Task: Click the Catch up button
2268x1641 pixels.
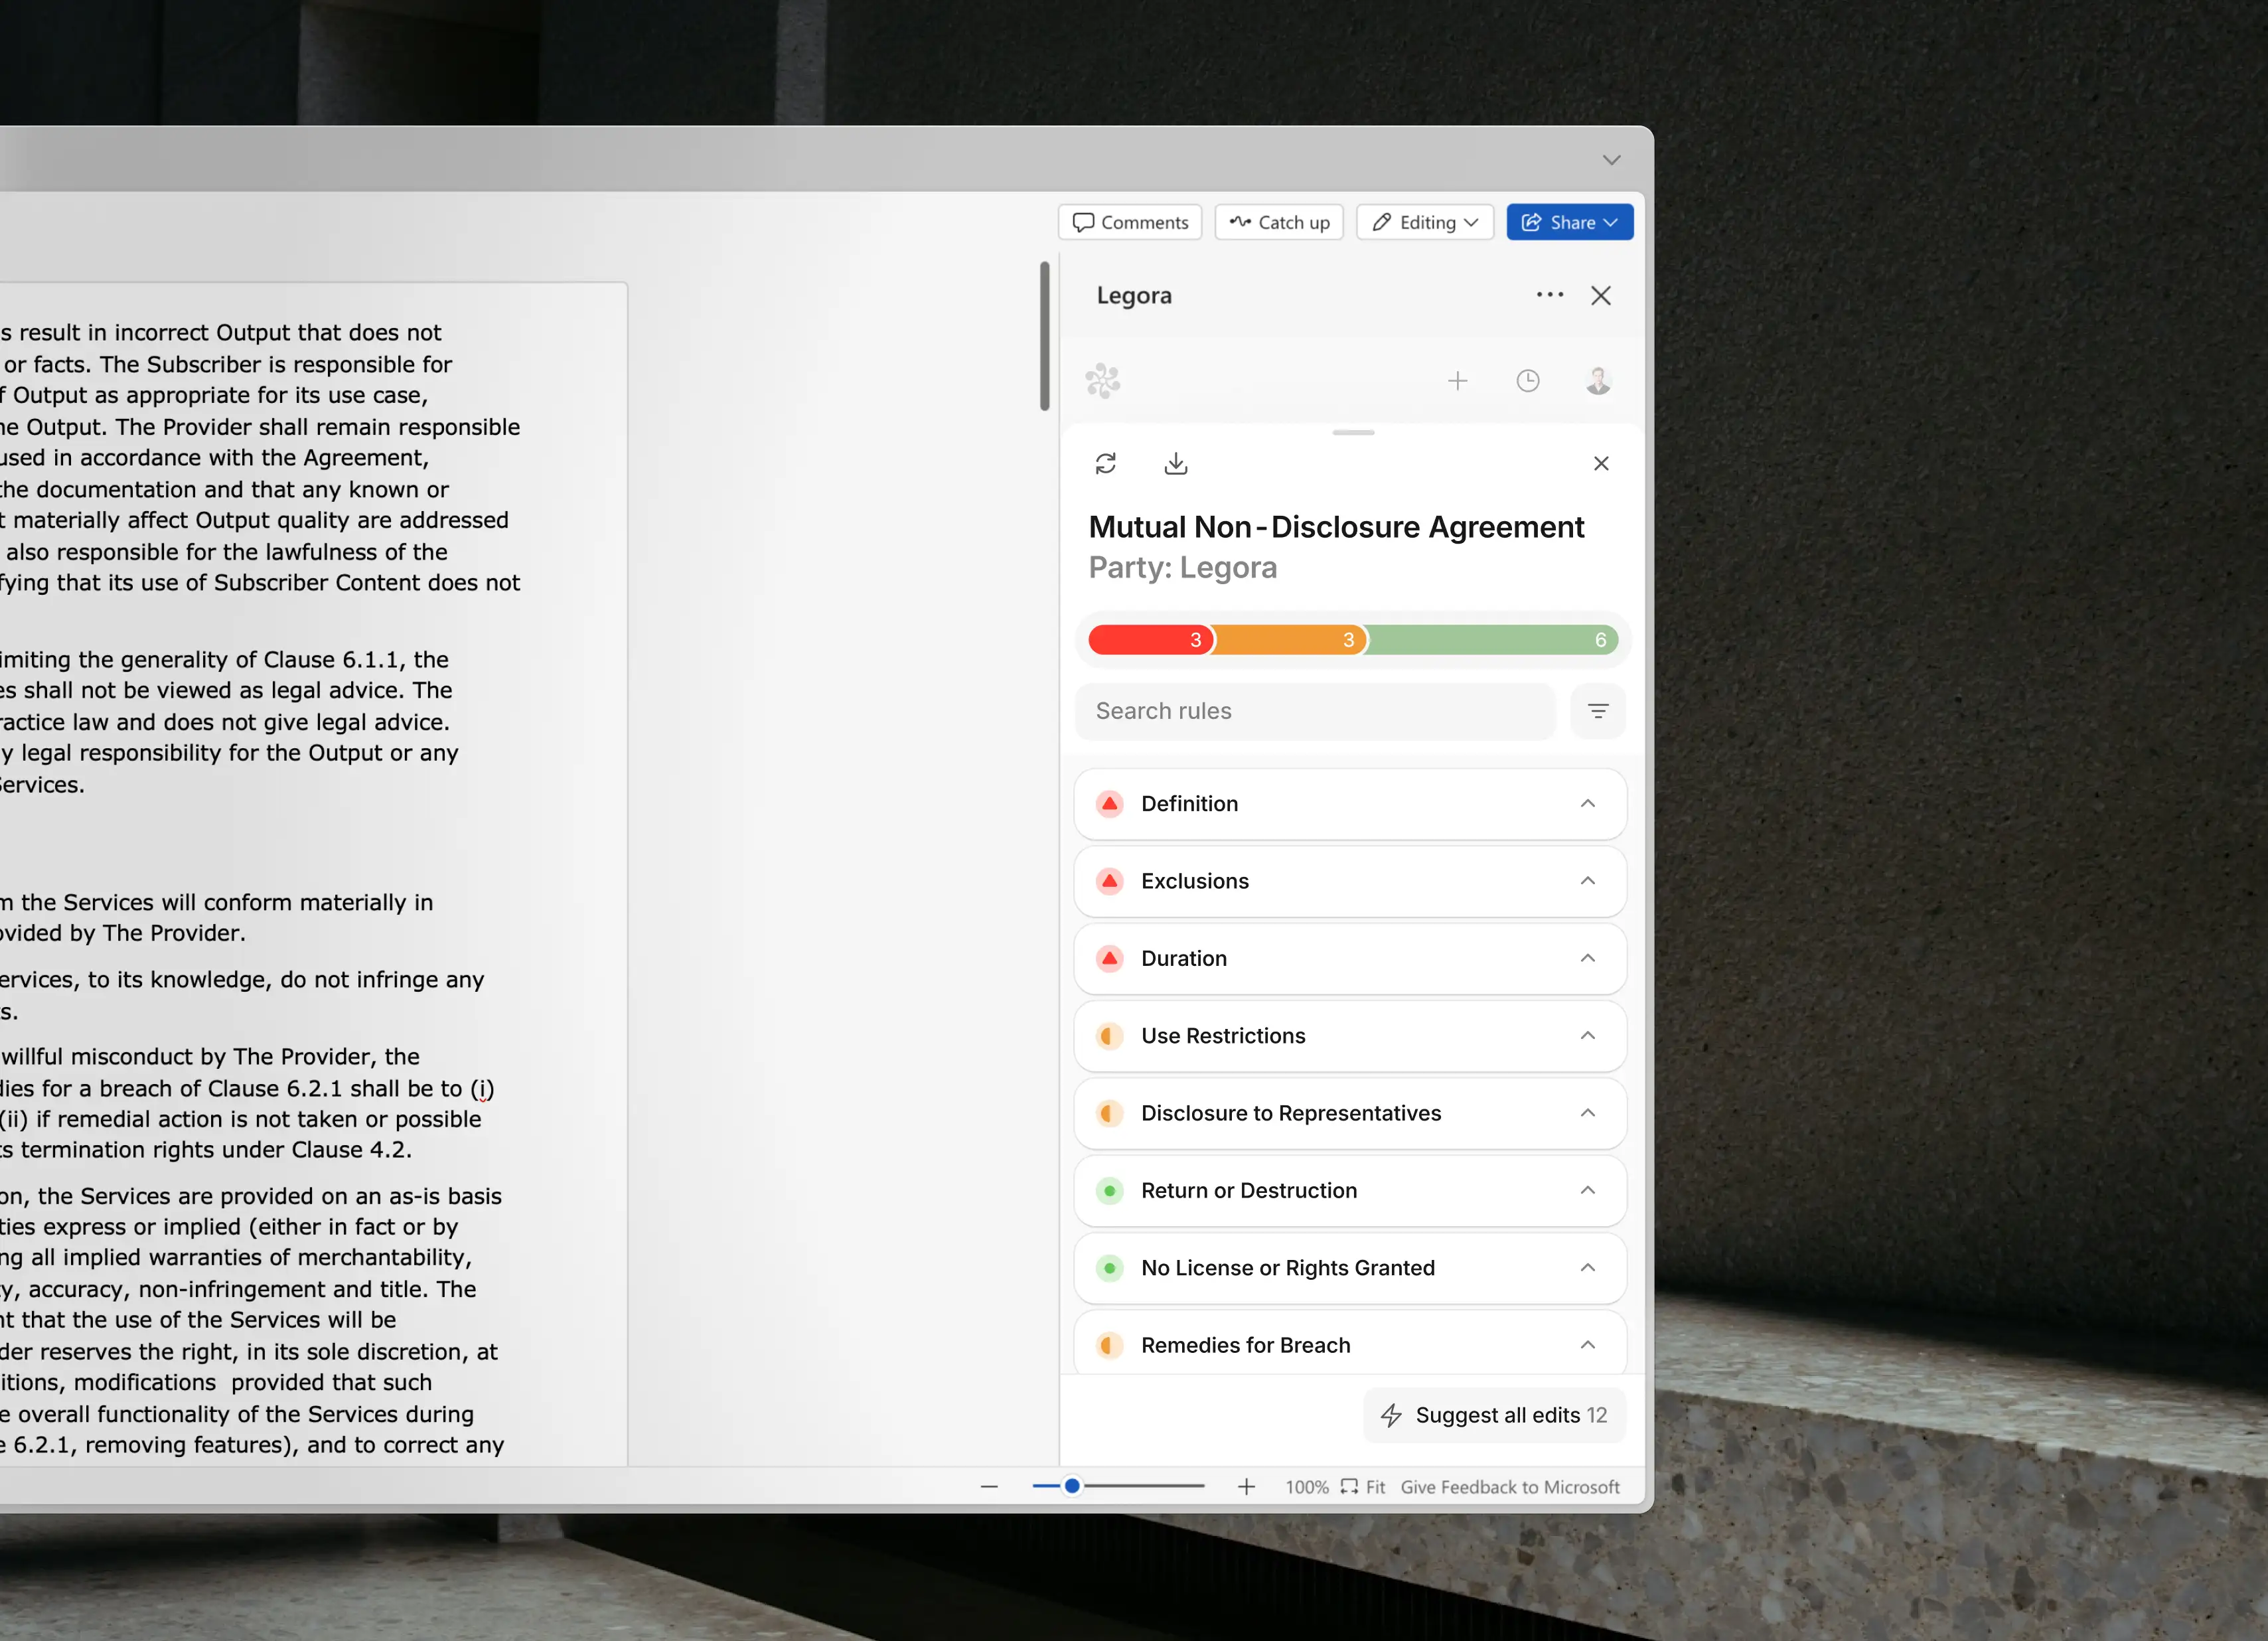Action: pos(1279,222)
